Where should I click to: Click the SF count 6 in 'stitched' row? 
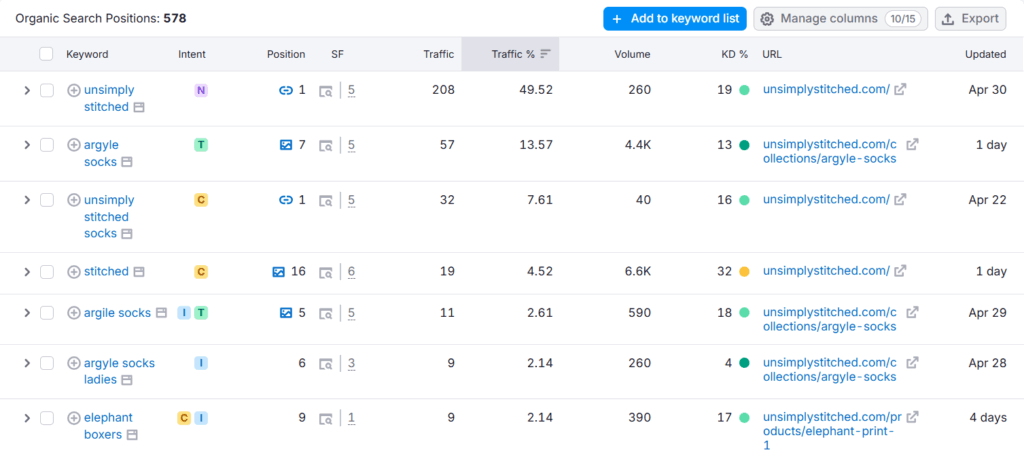coord(351,272)
